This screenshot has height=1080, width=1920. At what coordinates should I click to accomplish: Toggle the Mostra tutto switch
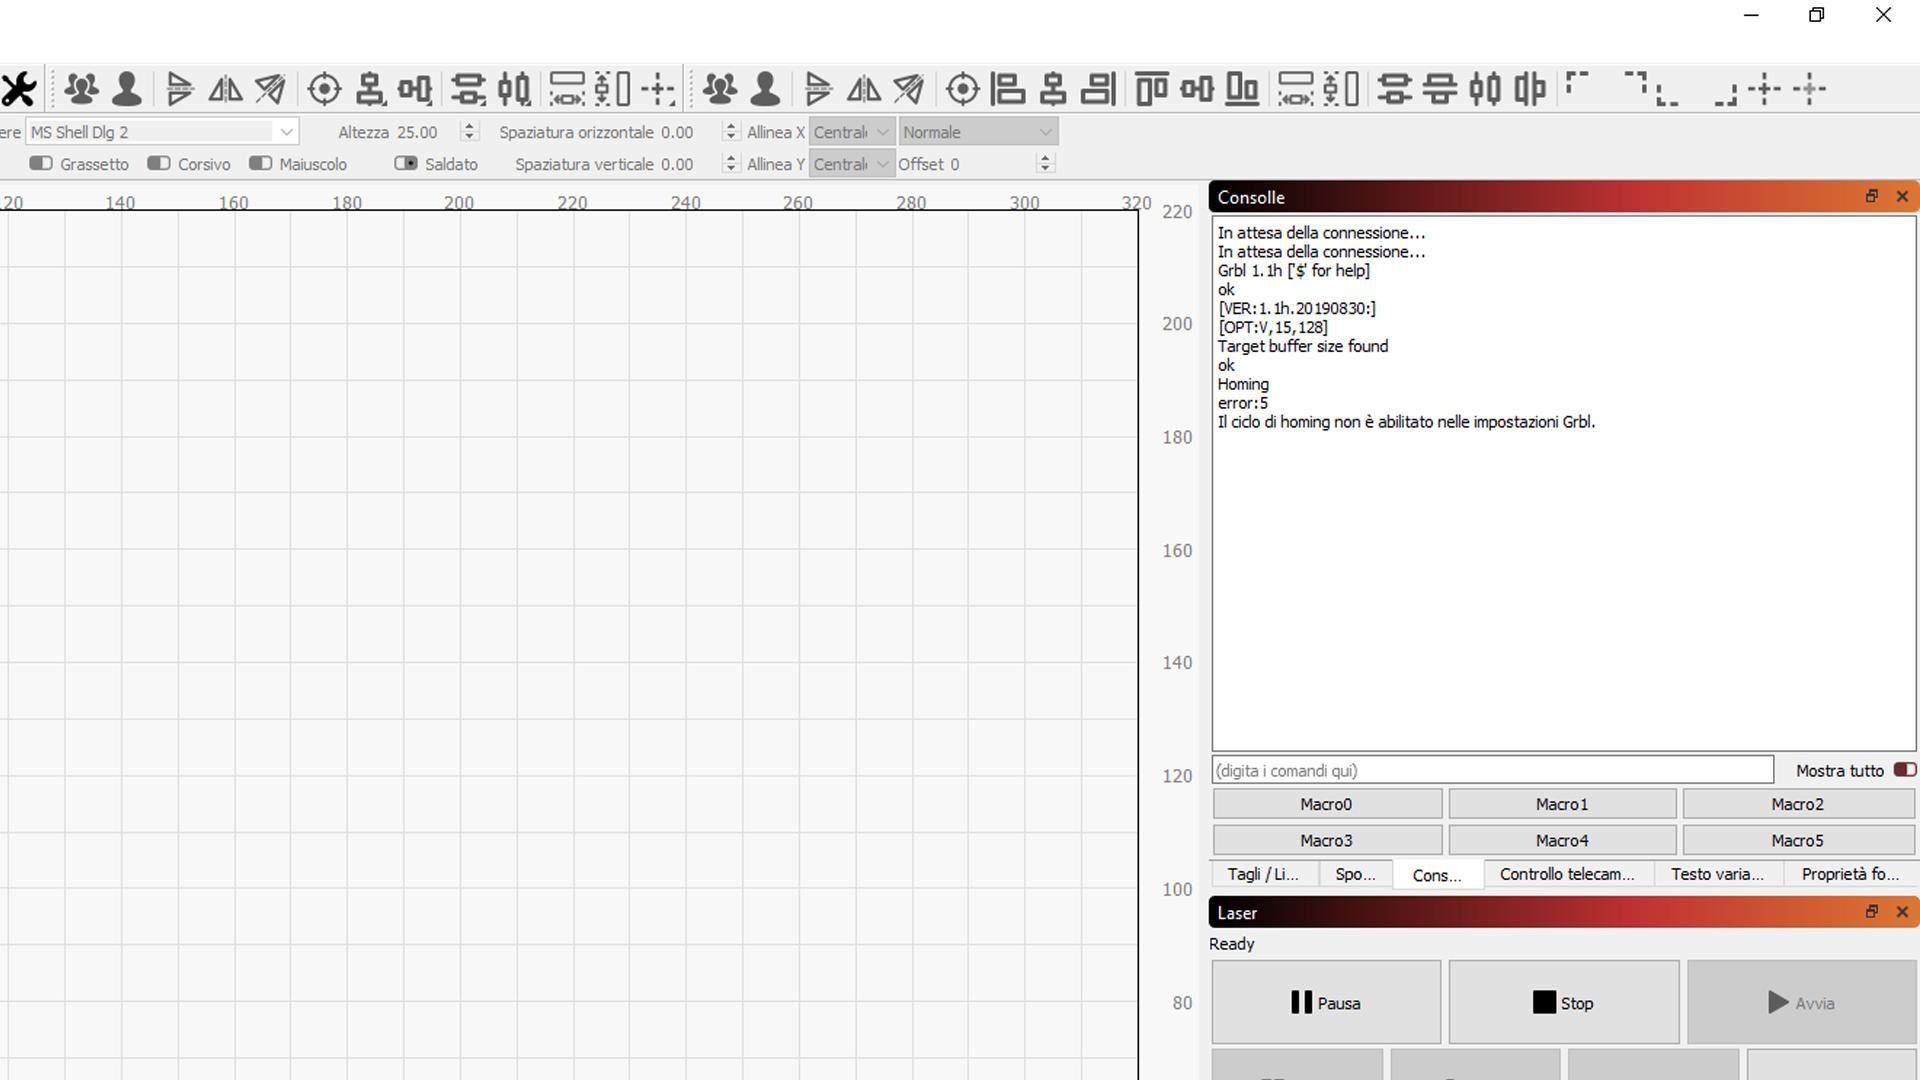point(1904,769)
